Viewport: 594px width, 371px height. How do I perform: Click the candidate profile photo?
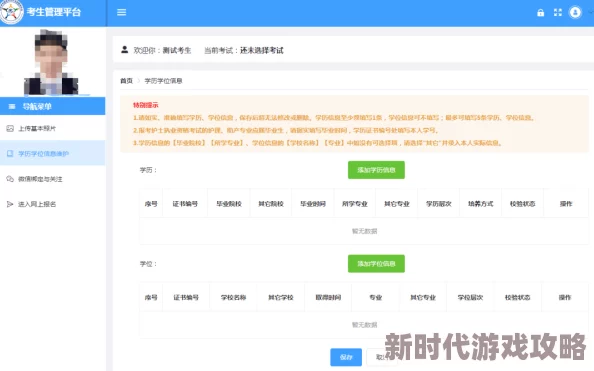coord(51,62)
